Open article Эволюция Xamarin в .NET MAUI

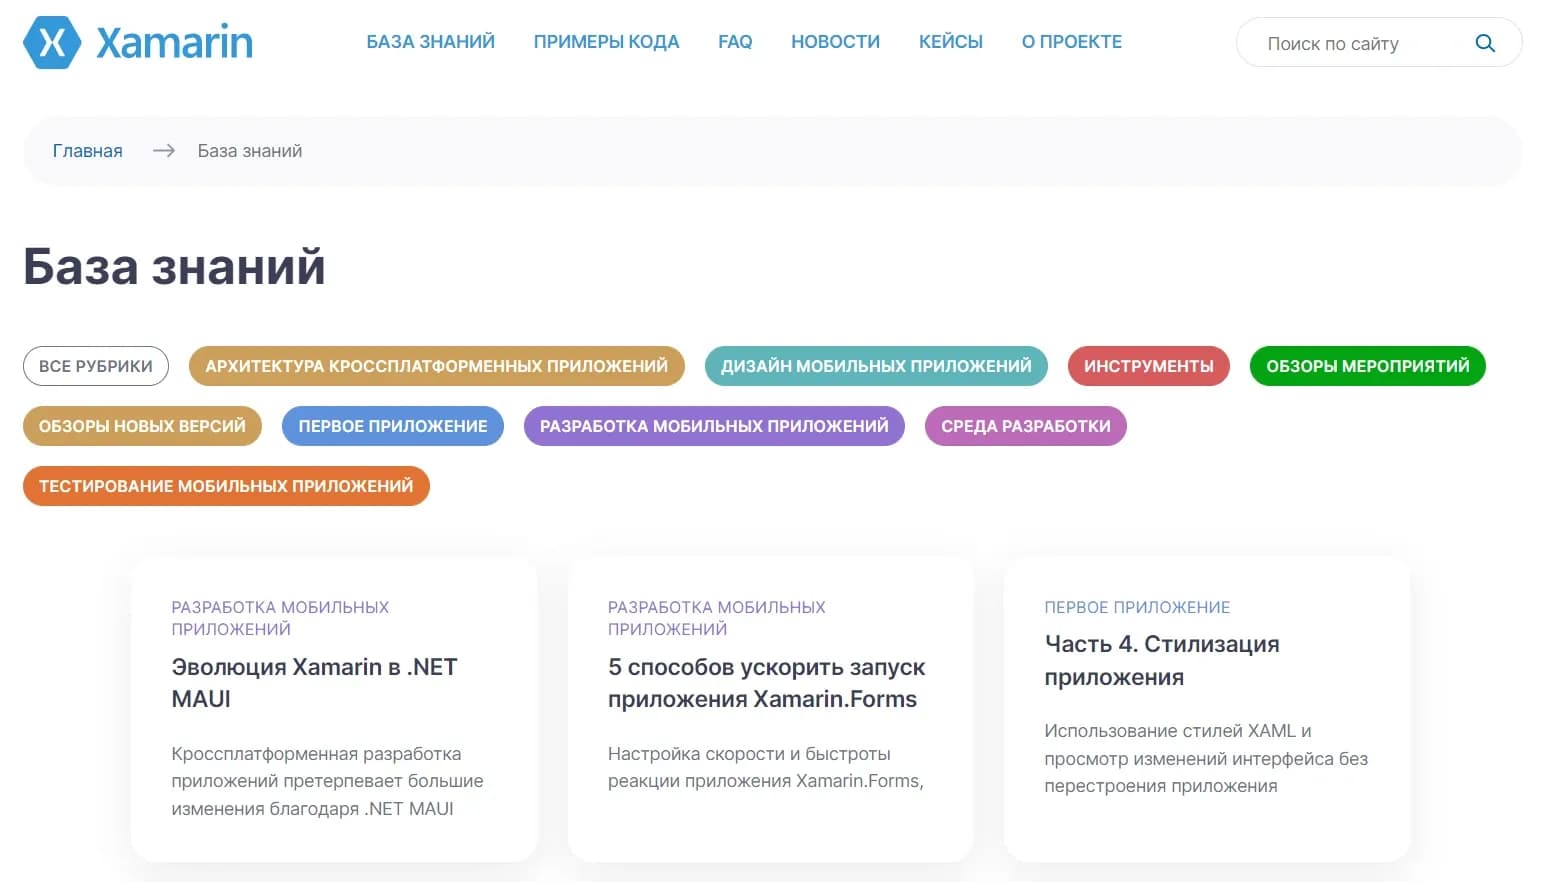point(314,683)
